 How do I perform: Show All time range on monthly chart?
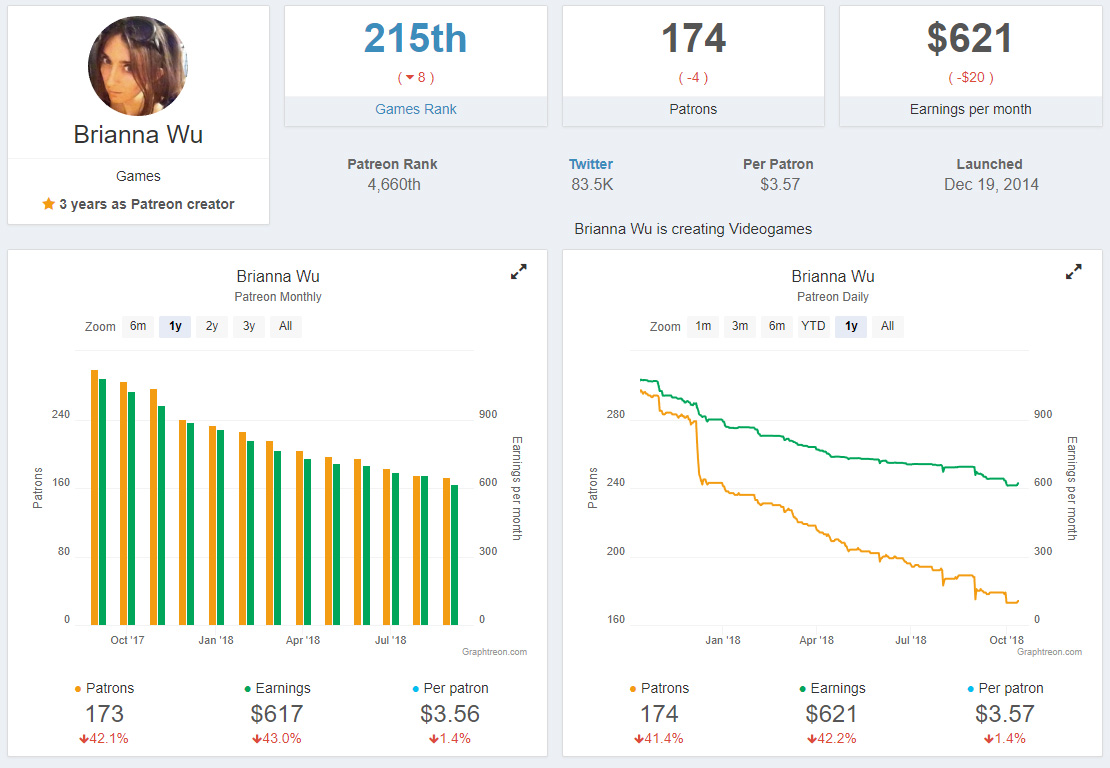[x=285, y=326]
